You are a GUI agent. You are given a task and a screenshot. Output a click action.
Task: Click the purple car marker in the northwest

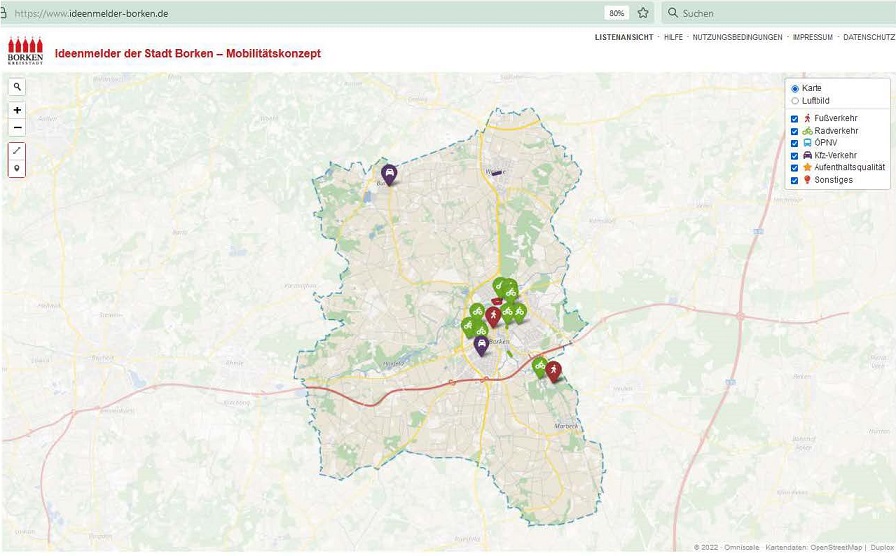coord(390,172)
